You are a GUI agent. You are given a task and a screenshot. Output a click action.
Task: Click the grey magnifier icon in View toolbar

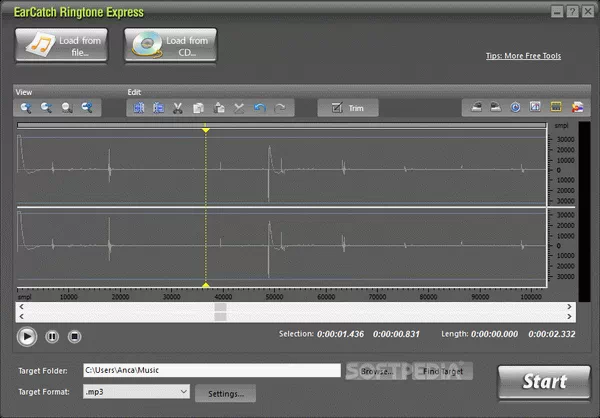pyautogui.click(x=67, y=108)
